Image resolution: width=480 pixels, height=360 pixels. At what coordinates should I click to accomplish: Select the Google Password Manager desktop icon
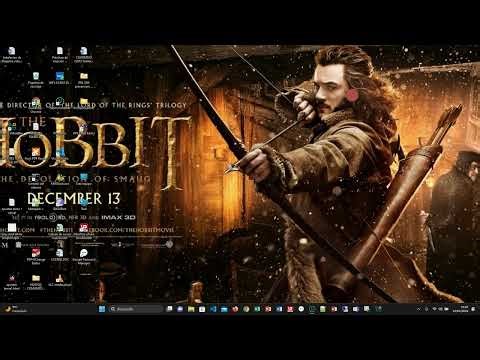84,256
